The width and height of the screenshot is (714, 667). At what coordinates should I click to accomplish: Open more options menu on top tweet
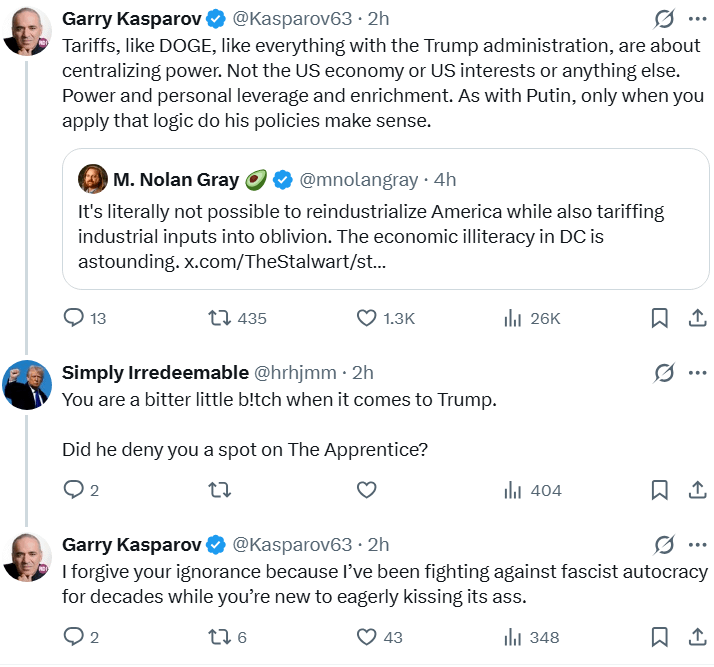698,19
